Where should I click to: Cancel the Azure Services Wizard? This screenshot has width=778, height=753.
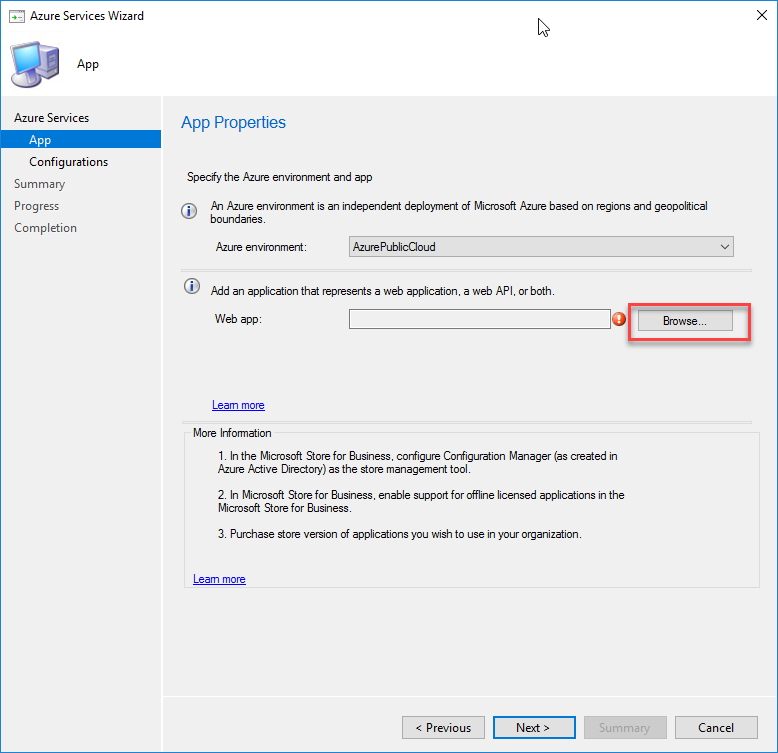pyautogui.click(x=716, y=728)
